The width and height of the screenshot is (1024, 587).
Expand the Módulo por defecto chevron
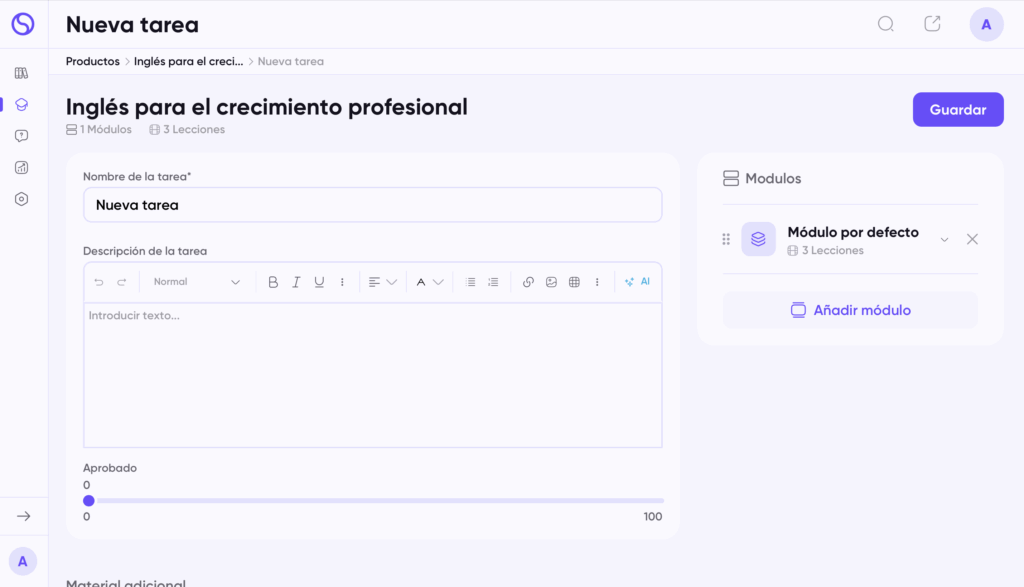coord(944,240)
